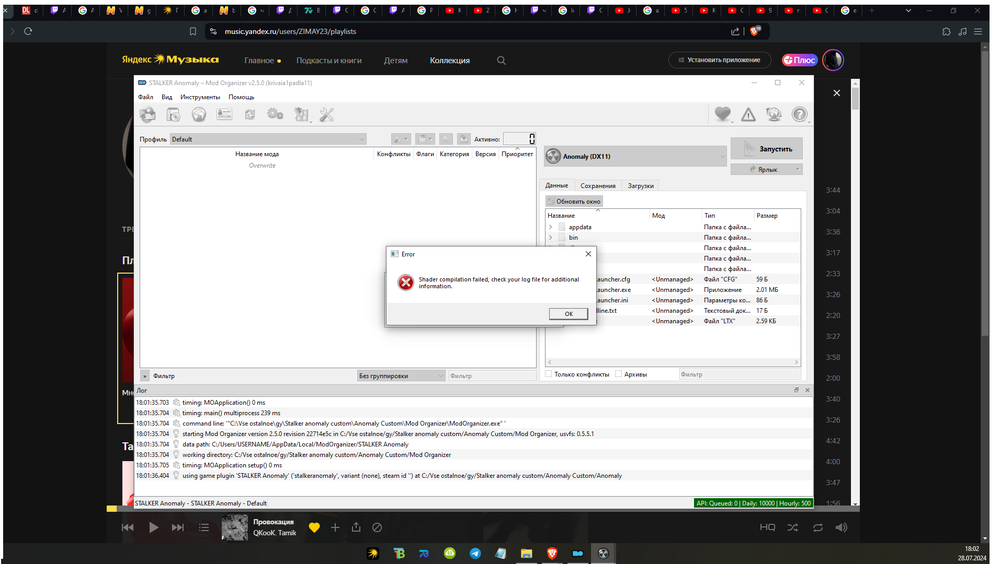
Task: Open the Anomaly (DX11) executable dropdown
Action: point(635,156)
